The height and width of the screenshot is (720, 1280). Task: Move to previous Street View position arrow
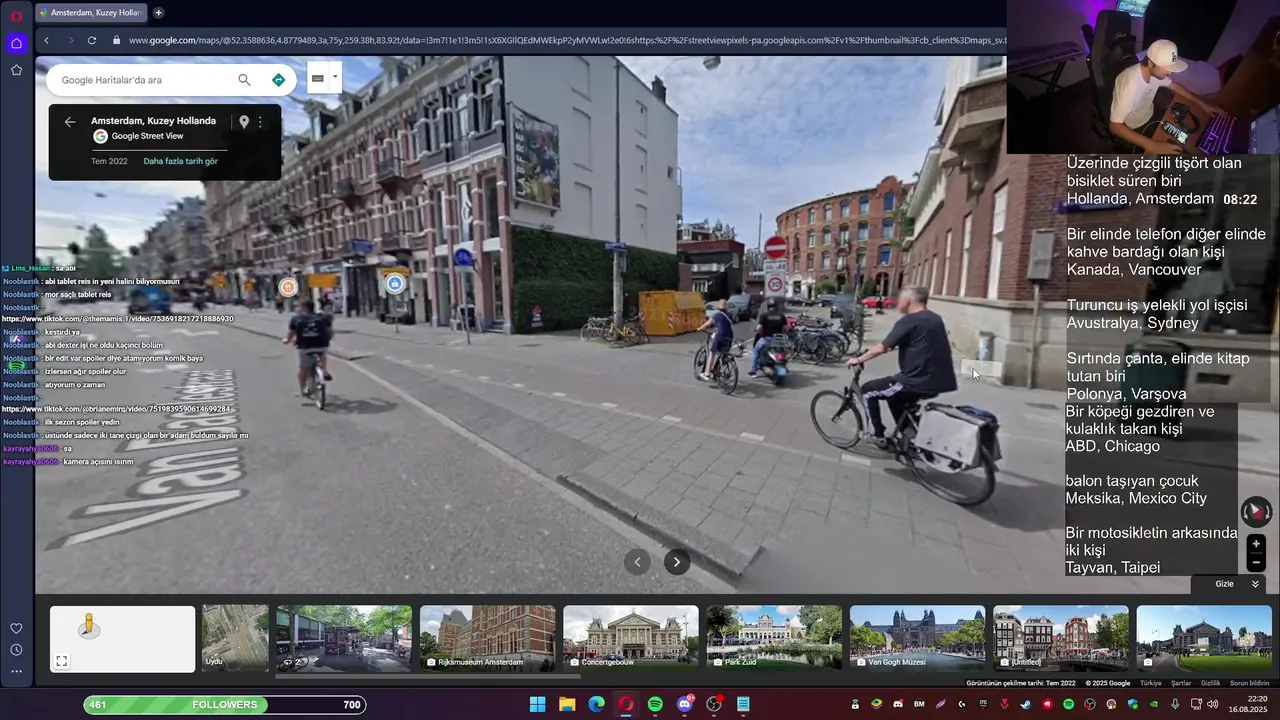(x=637, y=562)
